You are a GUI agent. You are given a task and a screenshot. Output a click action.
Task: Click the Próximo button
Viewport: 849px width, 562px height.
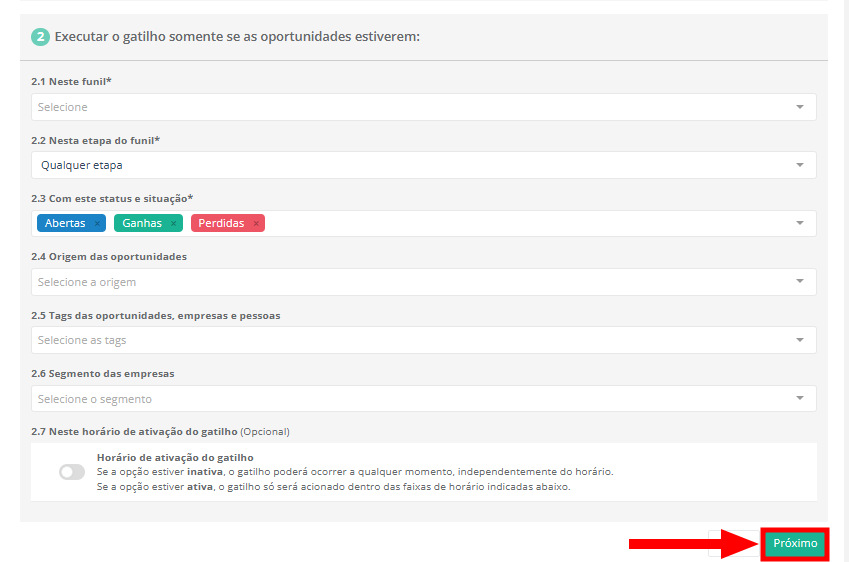click(x=795, y=543)
